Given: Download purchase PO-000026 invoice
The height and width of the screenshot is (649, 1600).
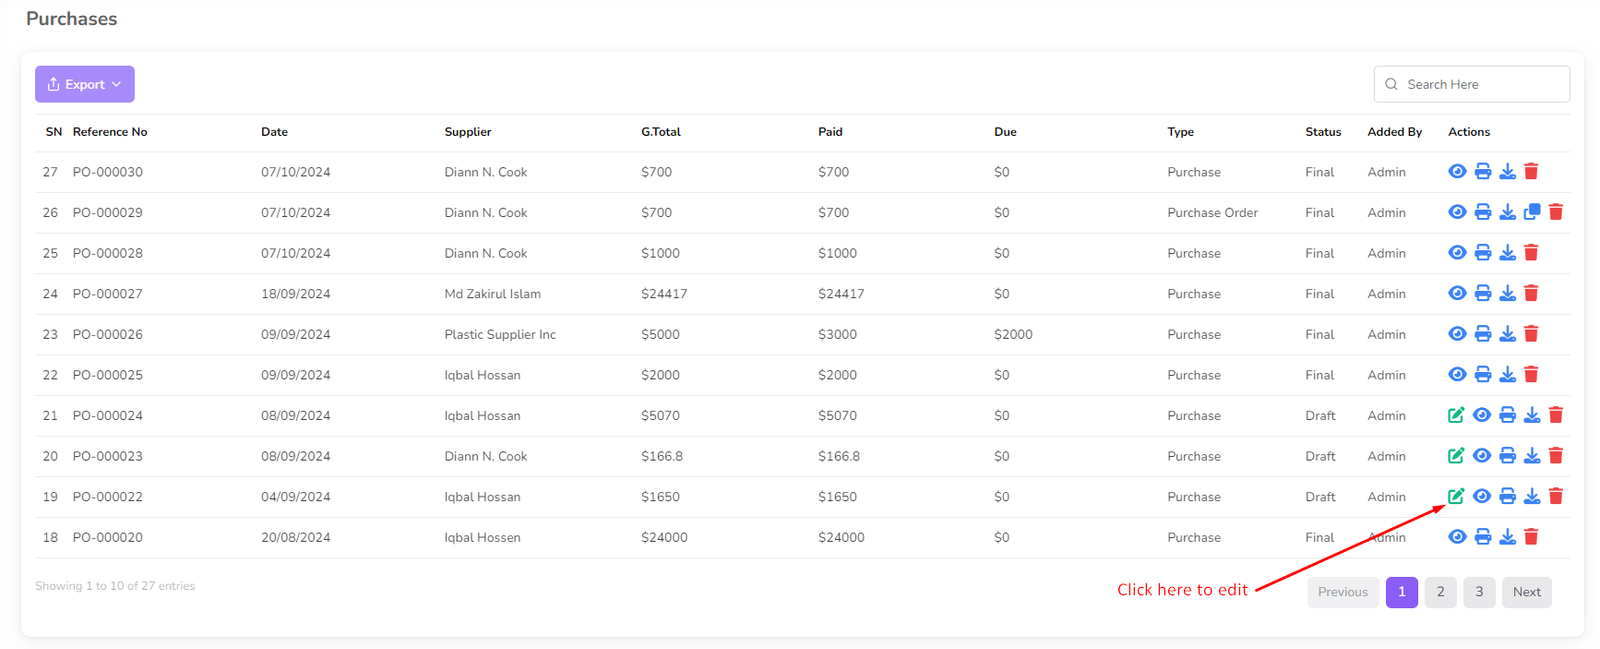Looking at the screenshot, I should [1507, 334].
